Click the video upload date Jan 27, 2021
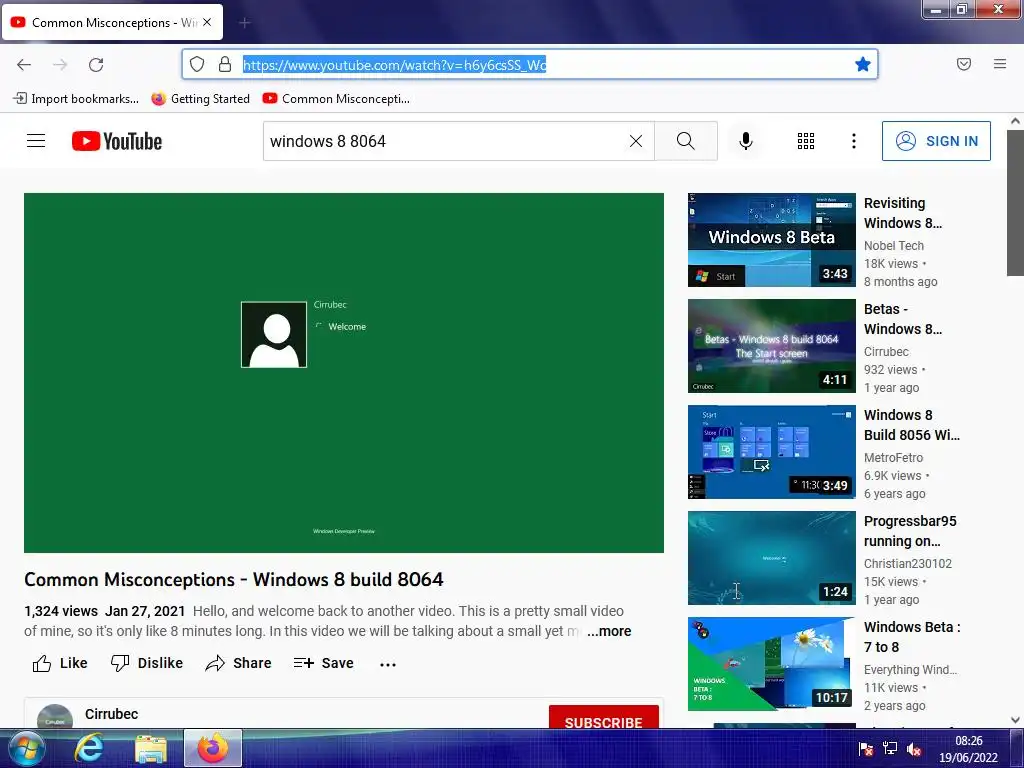The image size is (1024, 768). [x=145, y=611]
